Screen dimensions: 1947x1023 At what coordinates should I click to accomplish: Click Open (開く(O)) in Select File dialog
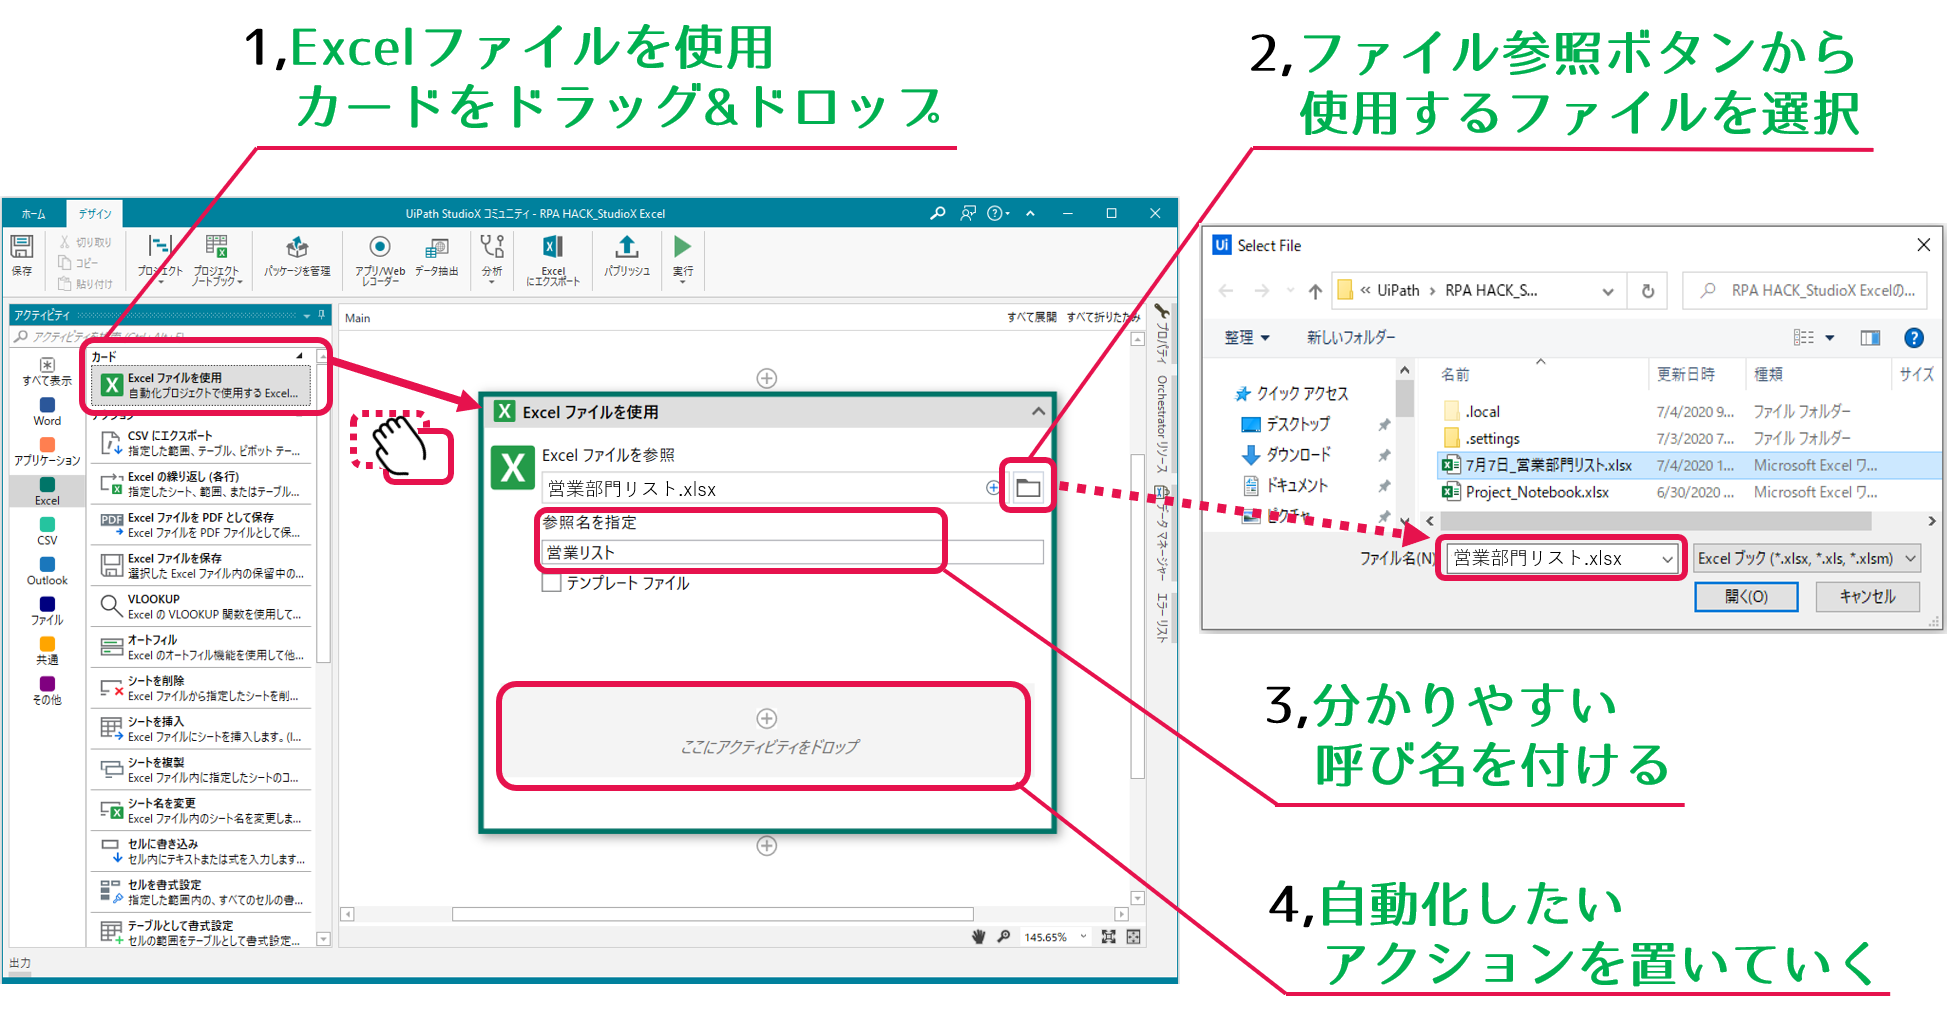click(x=1746, y=596)
